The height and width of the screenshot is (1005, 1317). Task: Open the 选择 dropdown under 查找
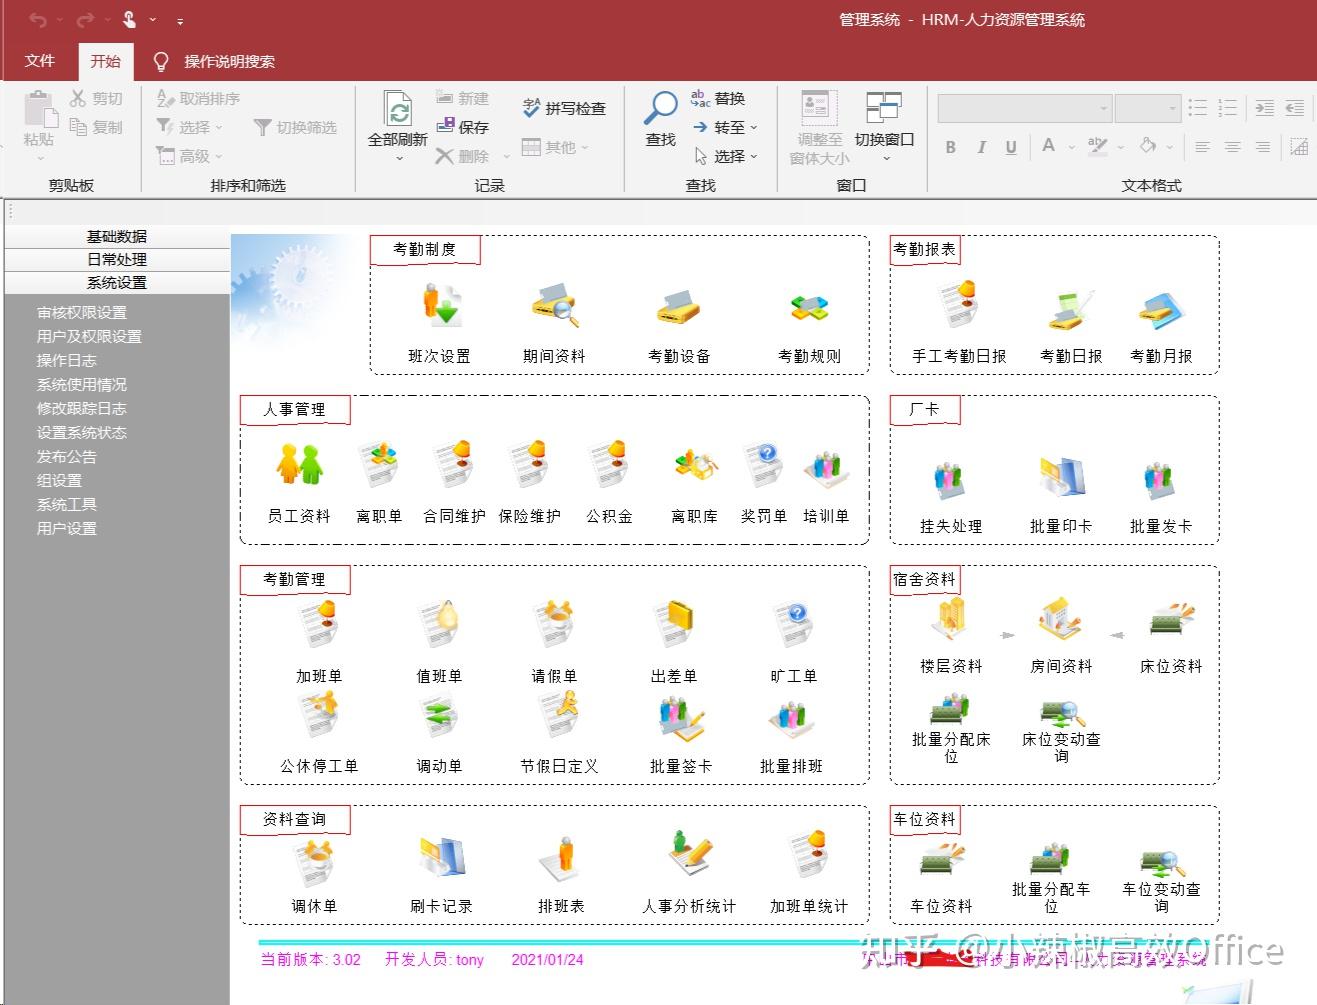point(725,156)
